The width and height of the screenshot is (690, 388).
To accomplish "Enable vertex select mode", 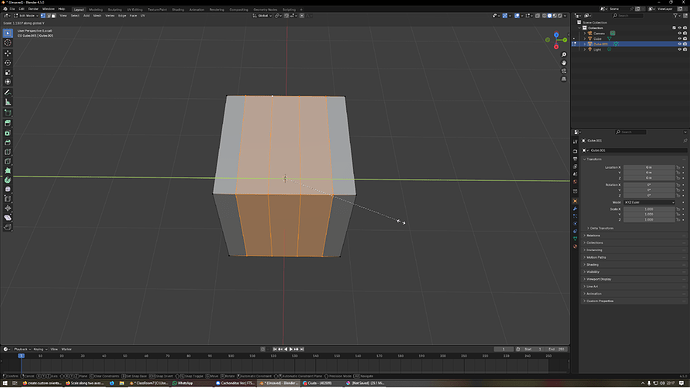I will point(43,16).
